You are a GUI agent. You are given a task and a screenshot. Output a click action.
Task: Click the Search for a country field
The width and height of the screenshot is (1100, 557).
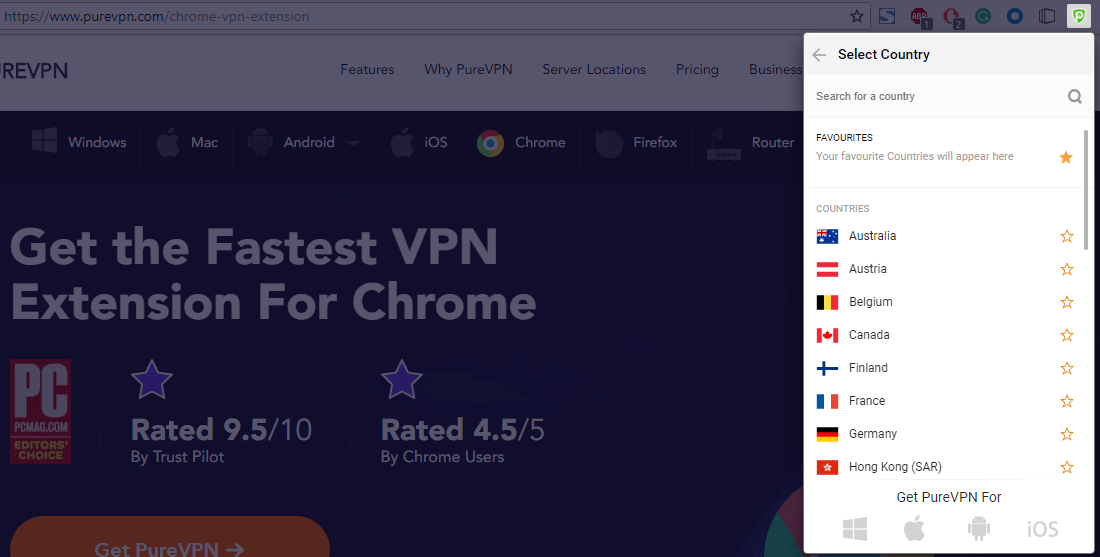click(x=938, y=96)
